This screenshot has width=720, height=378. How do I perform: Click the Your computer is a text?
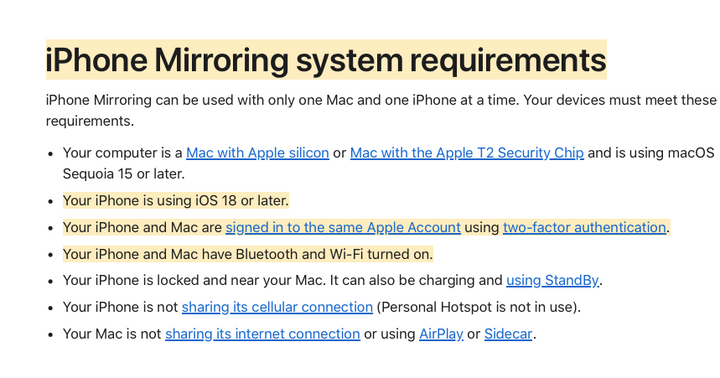[123, 153]
